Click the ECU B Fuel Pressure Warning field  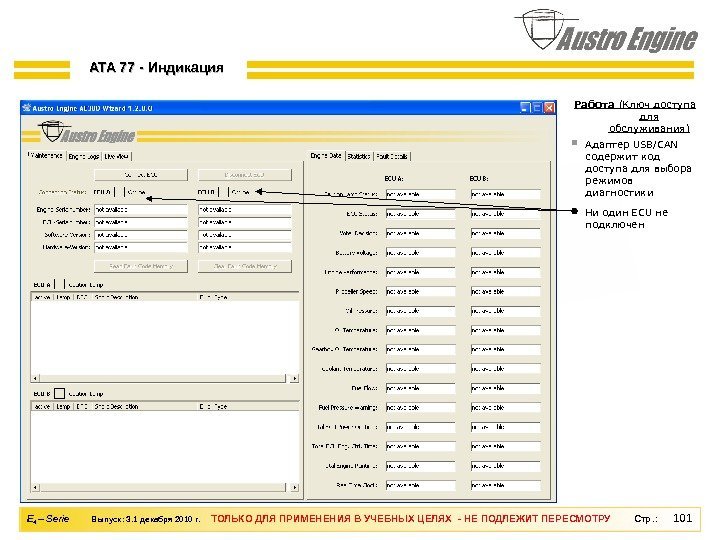pyautogui.click(x=506, y=408)
